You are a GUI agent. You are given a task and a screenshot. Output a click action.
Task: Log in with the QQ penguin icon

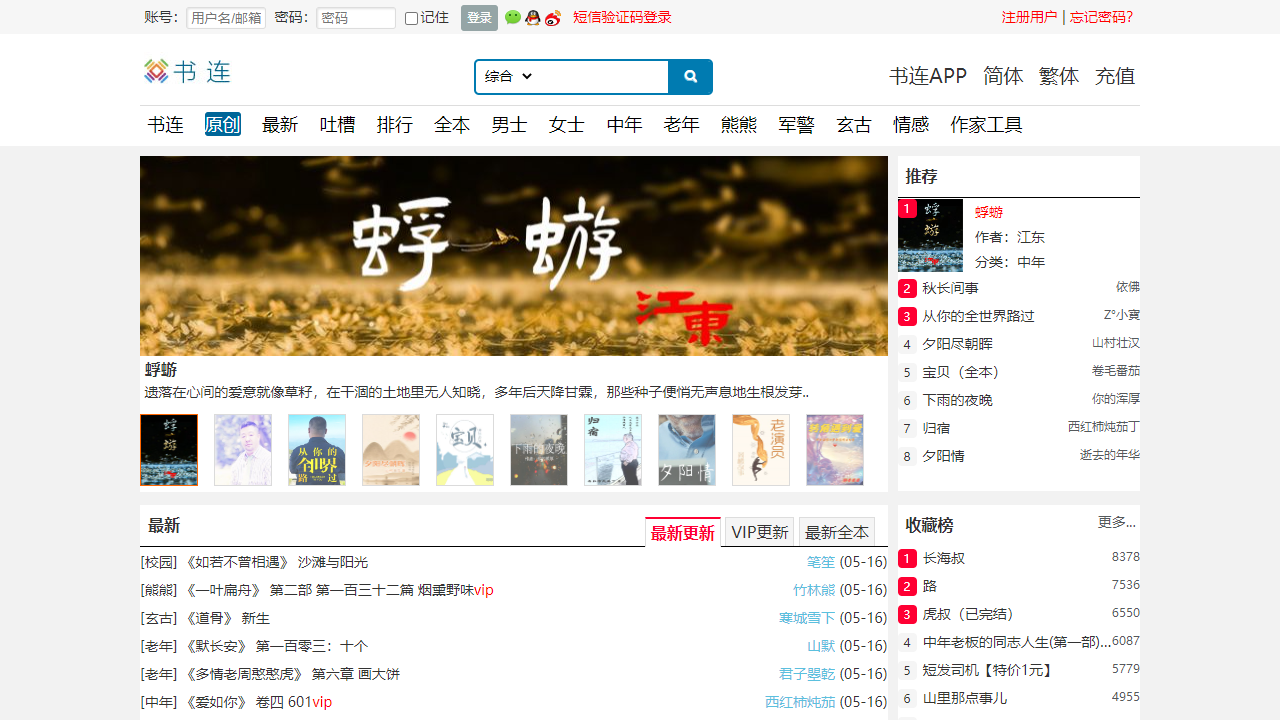(533, 17)
